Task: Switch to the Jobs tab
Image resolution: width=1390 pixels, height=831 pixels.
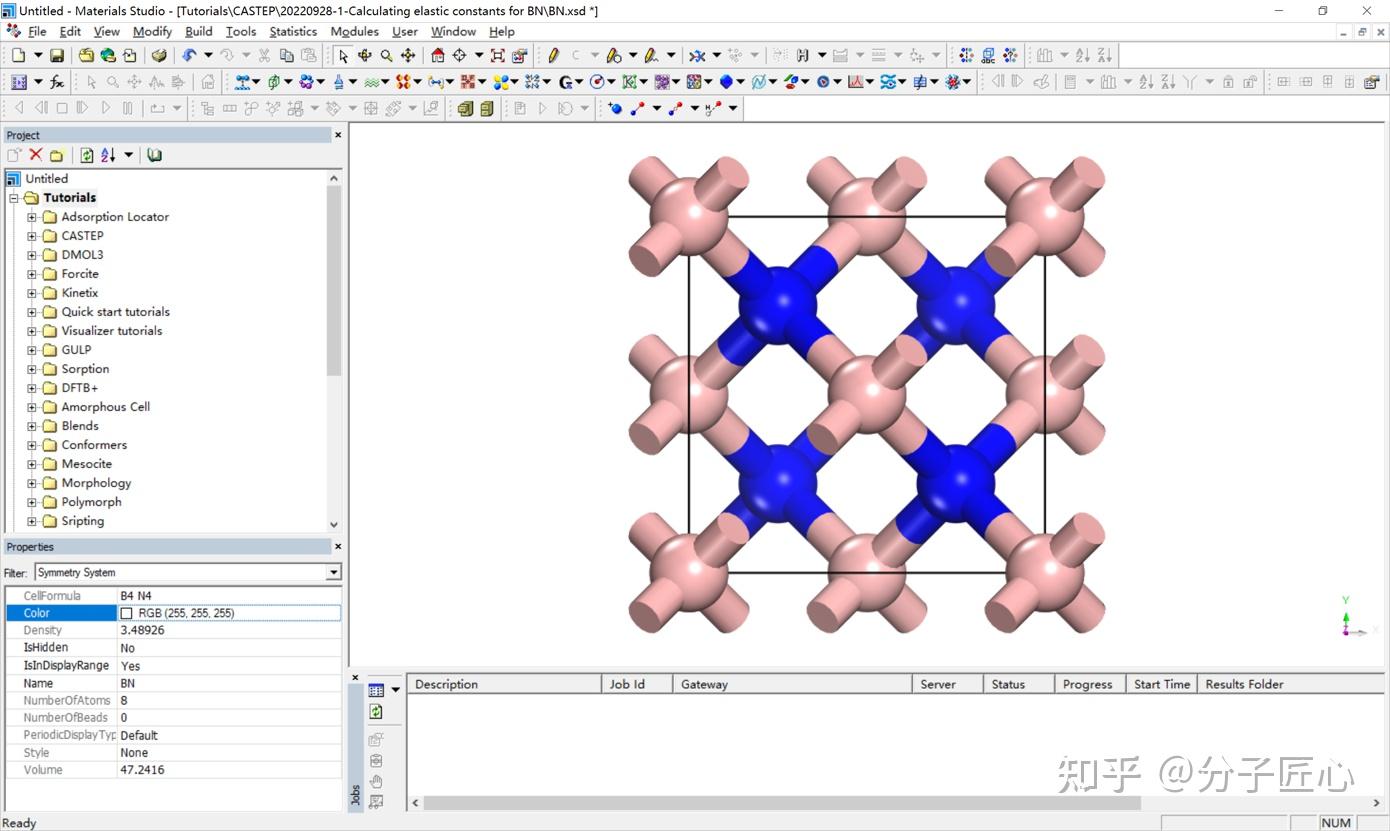Action: [x=356, y=793]
